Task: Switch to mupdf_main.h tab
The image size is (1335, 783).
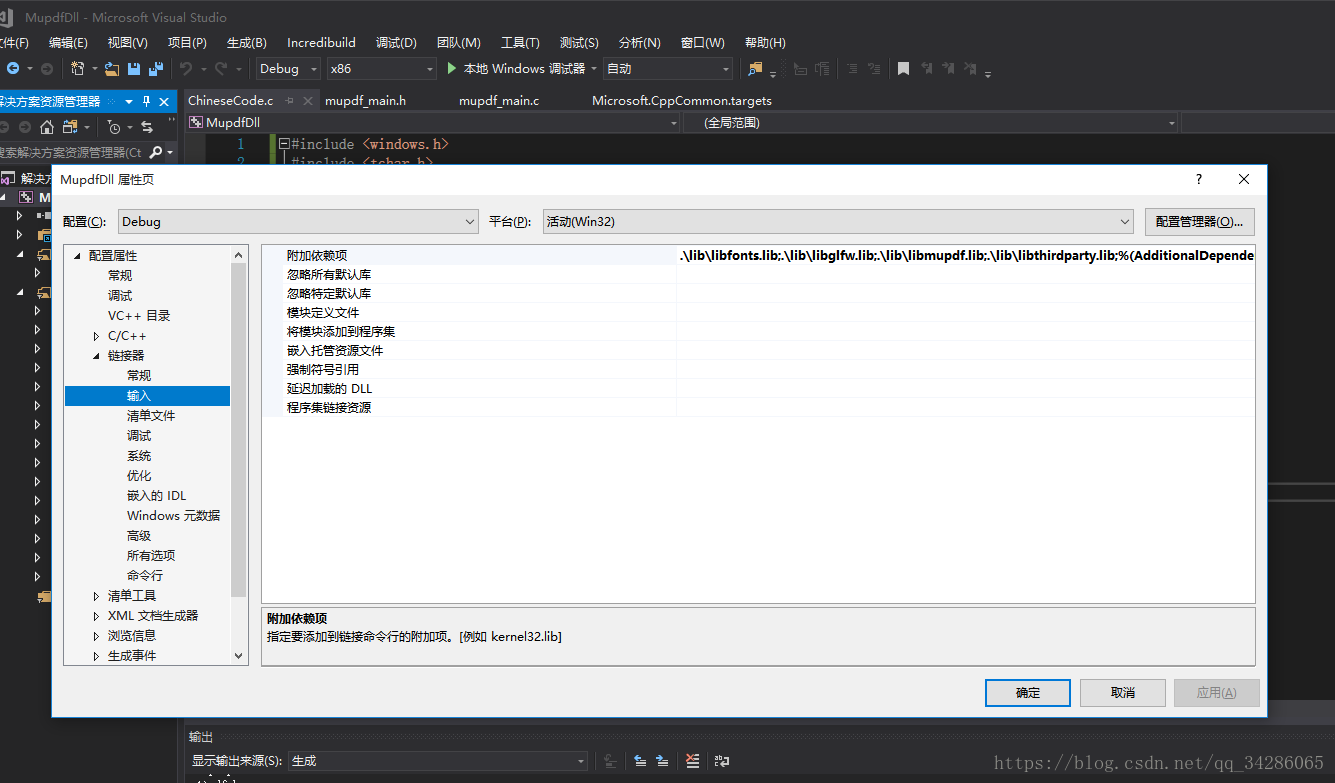Action: [365, 101]
